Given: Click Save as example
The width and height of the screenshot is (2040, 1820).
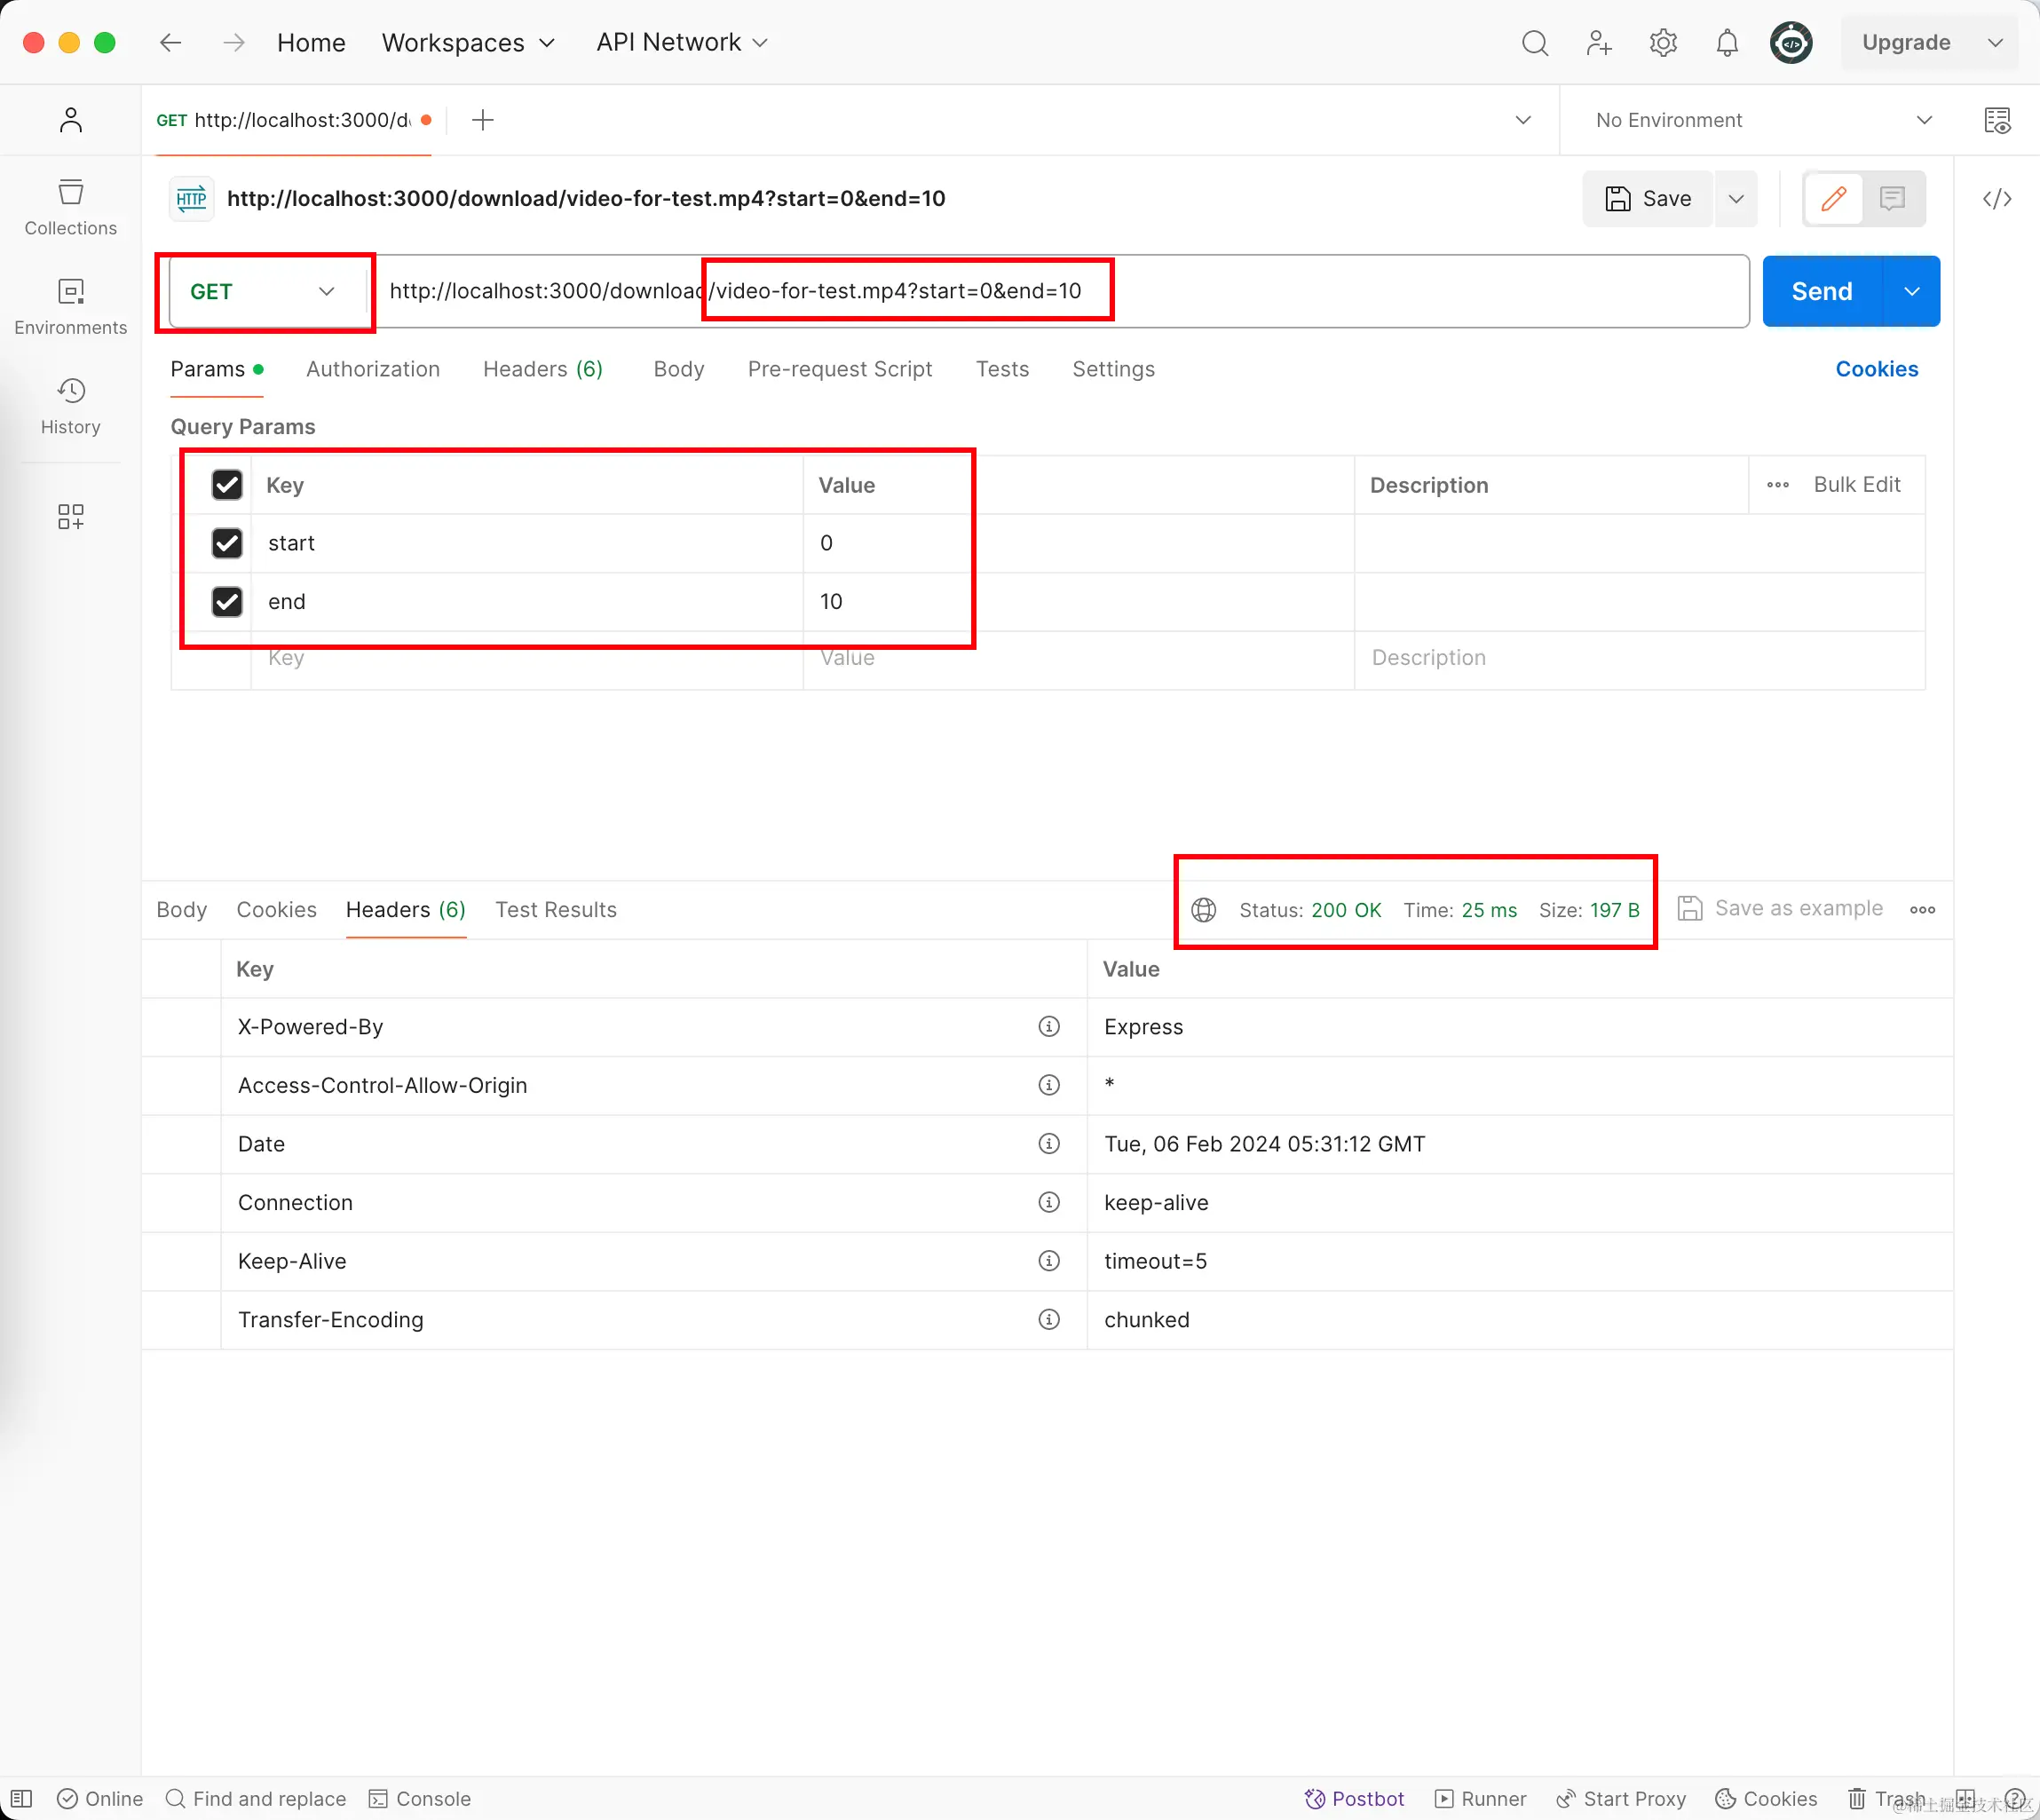Looking at the screenshot, I should pos(1781,909).
